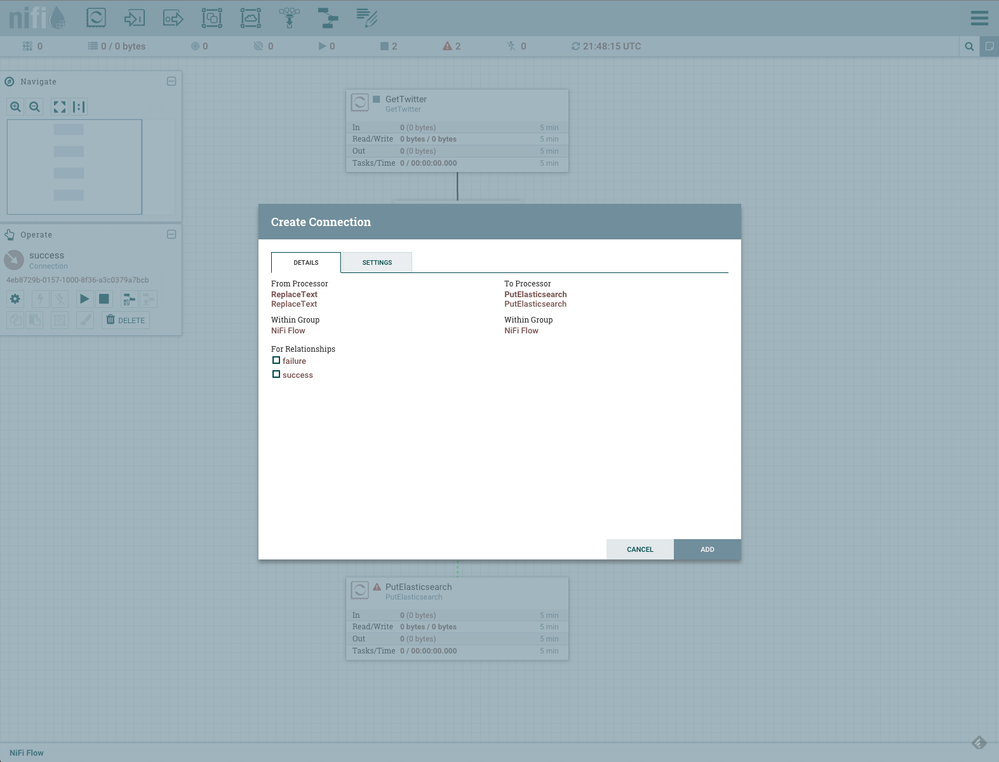This screenshot has width=999, height=762.
Task: Click the active threads count
Action: click(32, 46)
